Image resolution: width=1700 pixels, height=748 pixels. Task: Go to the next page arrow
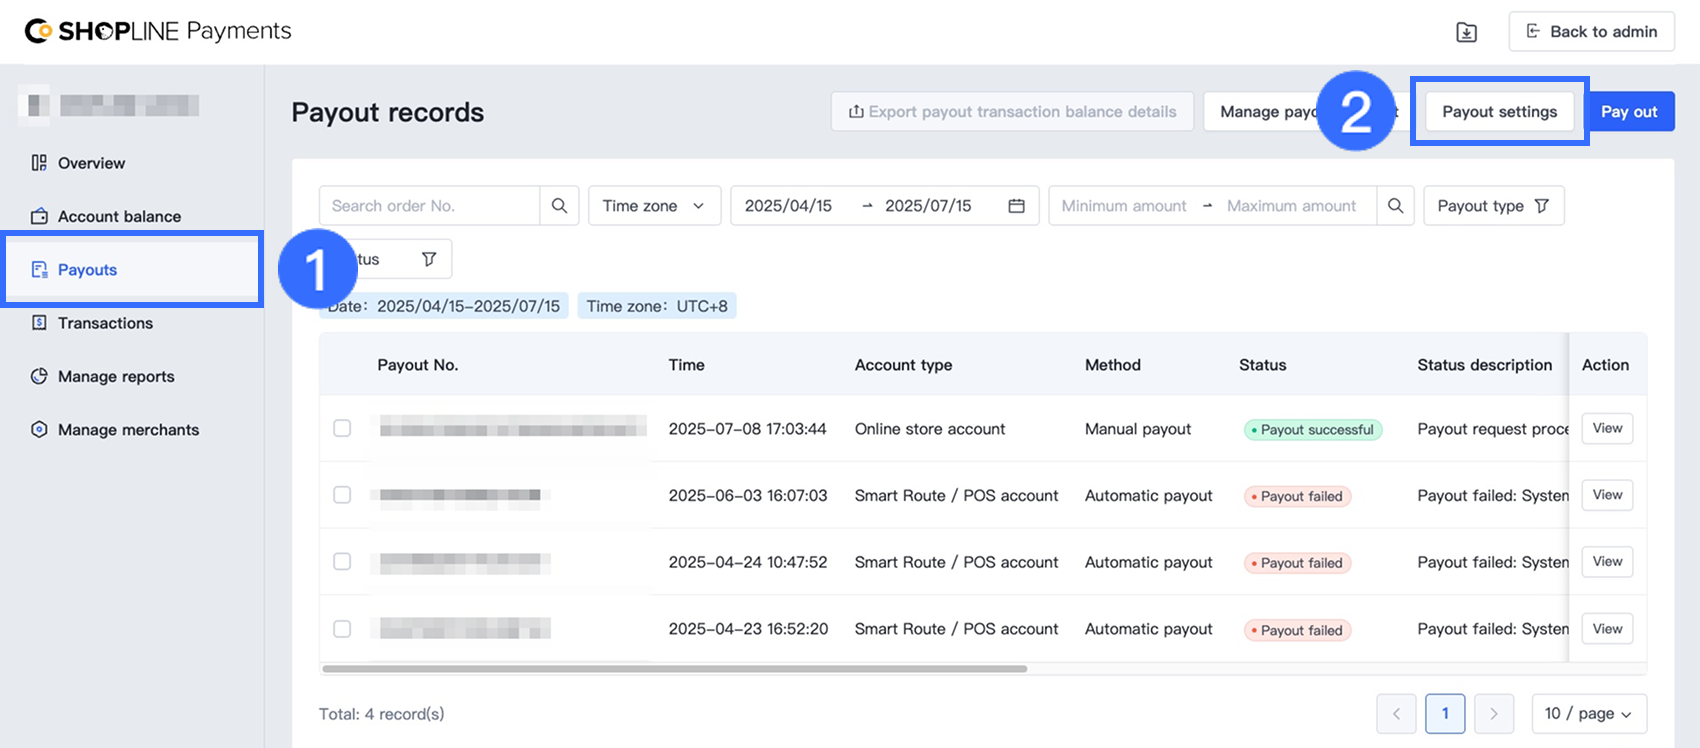pyautogui.click(x=1494, y=713)
